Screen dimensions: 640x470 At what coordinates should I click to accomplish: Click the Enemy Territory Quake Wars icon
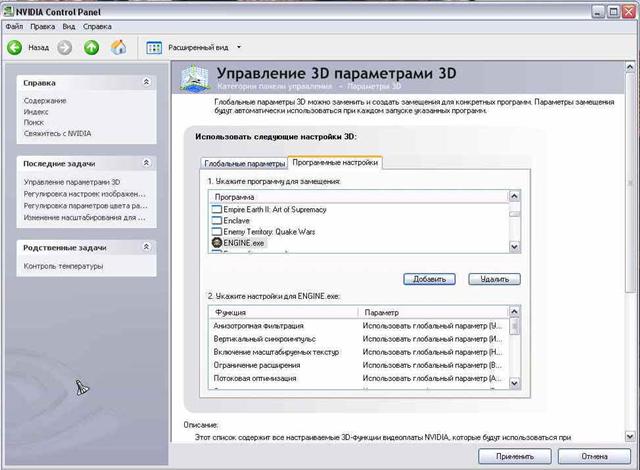click(x=217, y=232)
